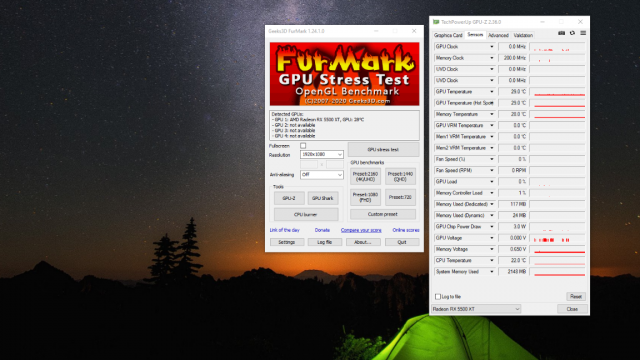
Task: Launch GPU Shark tool
Action: (x=323, y=198)
